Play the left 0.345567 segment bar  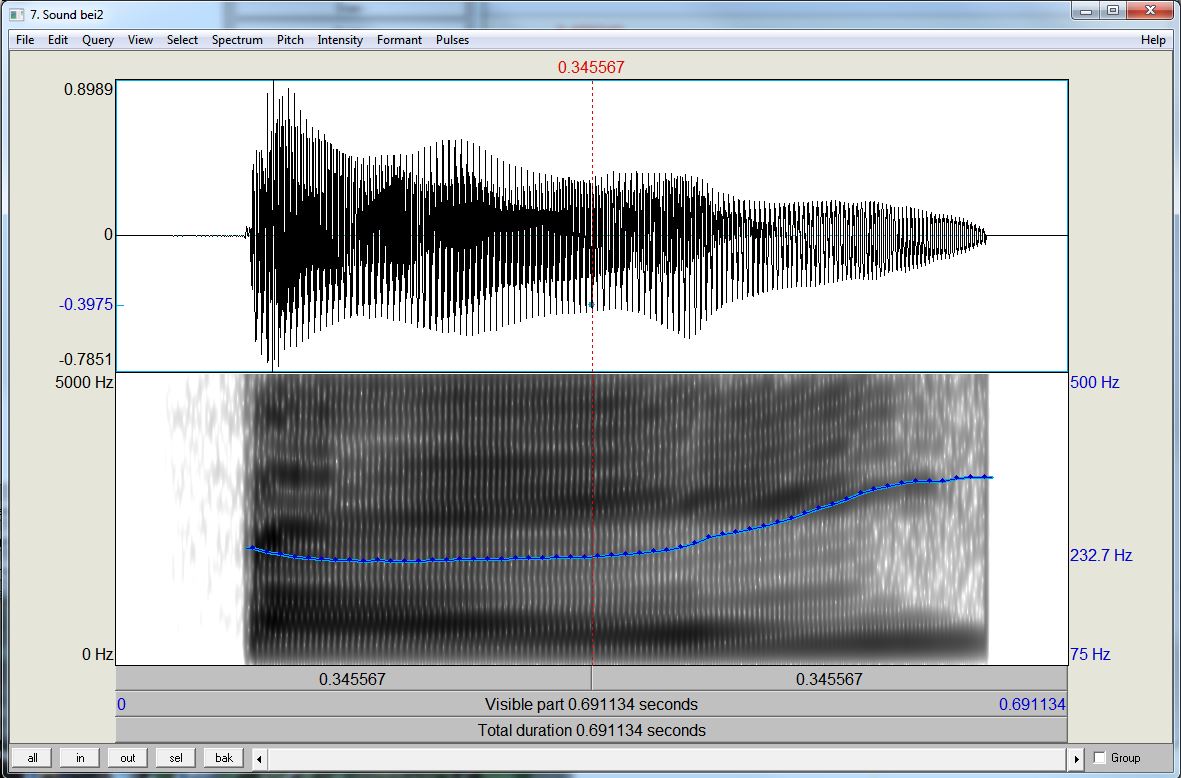click(353, 679)
